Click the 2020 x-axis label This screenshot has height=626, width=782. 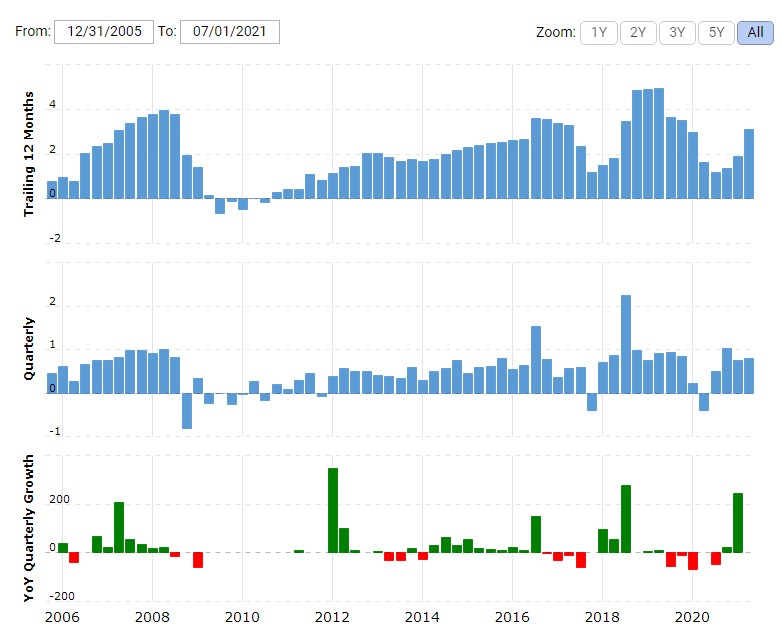point(692,617)
